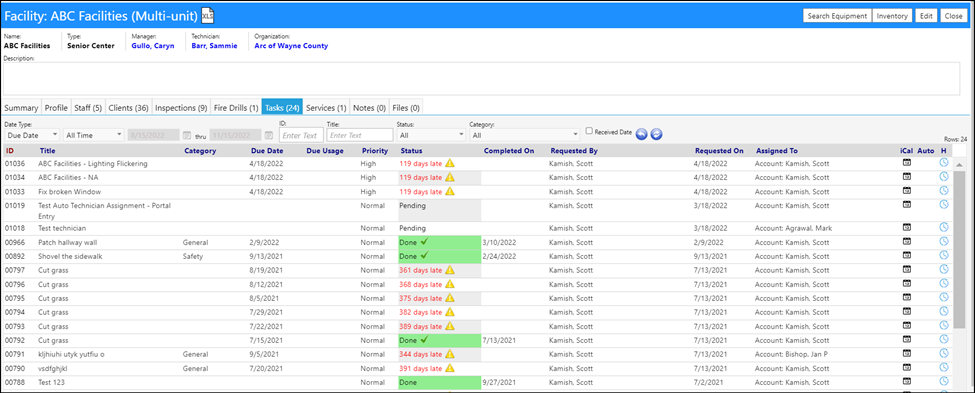This screenshot has height=393, width=975.
Task: Open calendar picker for start date 8/15/2022
Action: [x=187, y=135]
